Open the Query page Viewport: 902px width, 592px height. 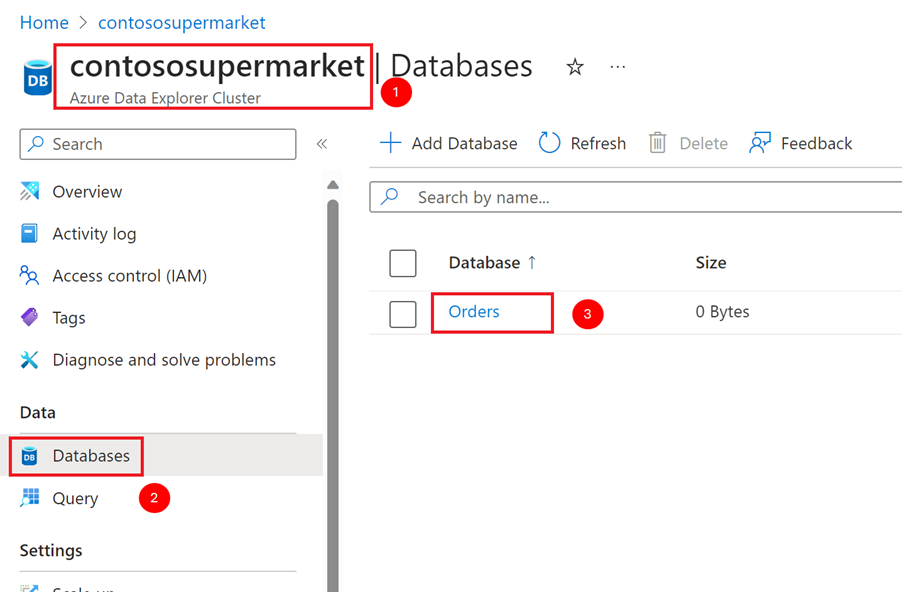[x=75, y=498]
